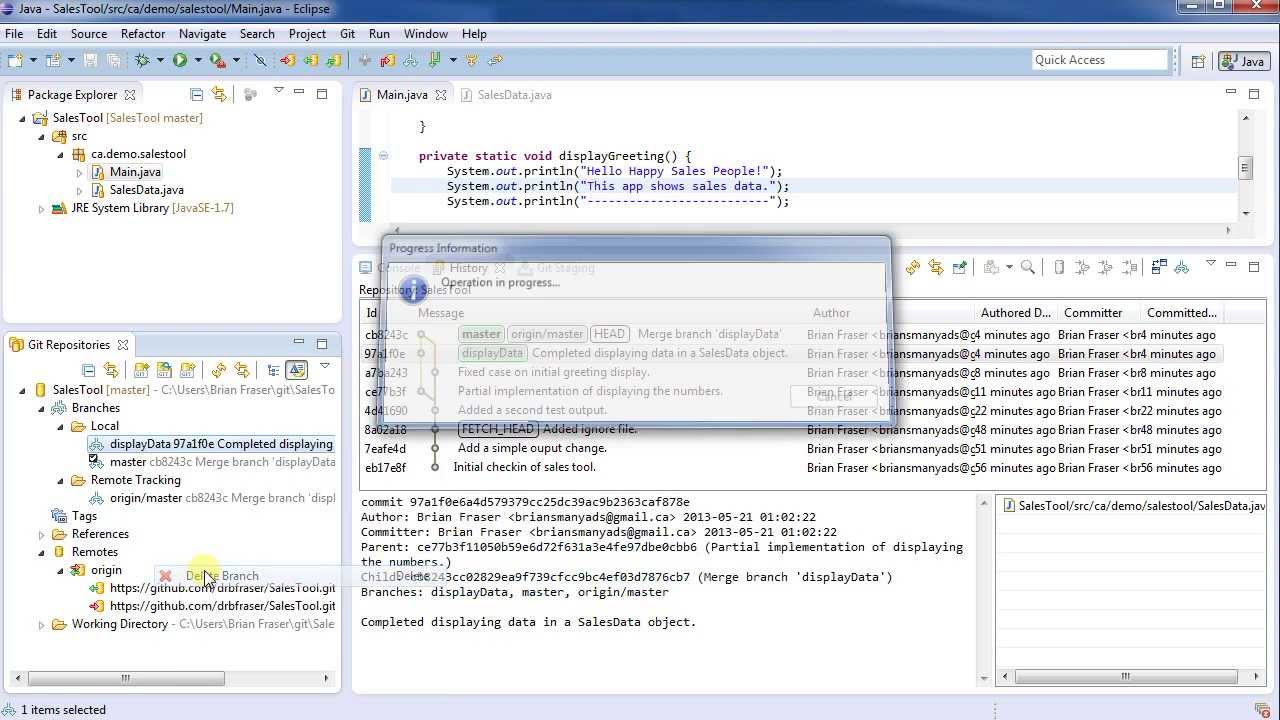
Task: Click the Find magnifier icon in History toolbar
Action: coord(1028,267)
